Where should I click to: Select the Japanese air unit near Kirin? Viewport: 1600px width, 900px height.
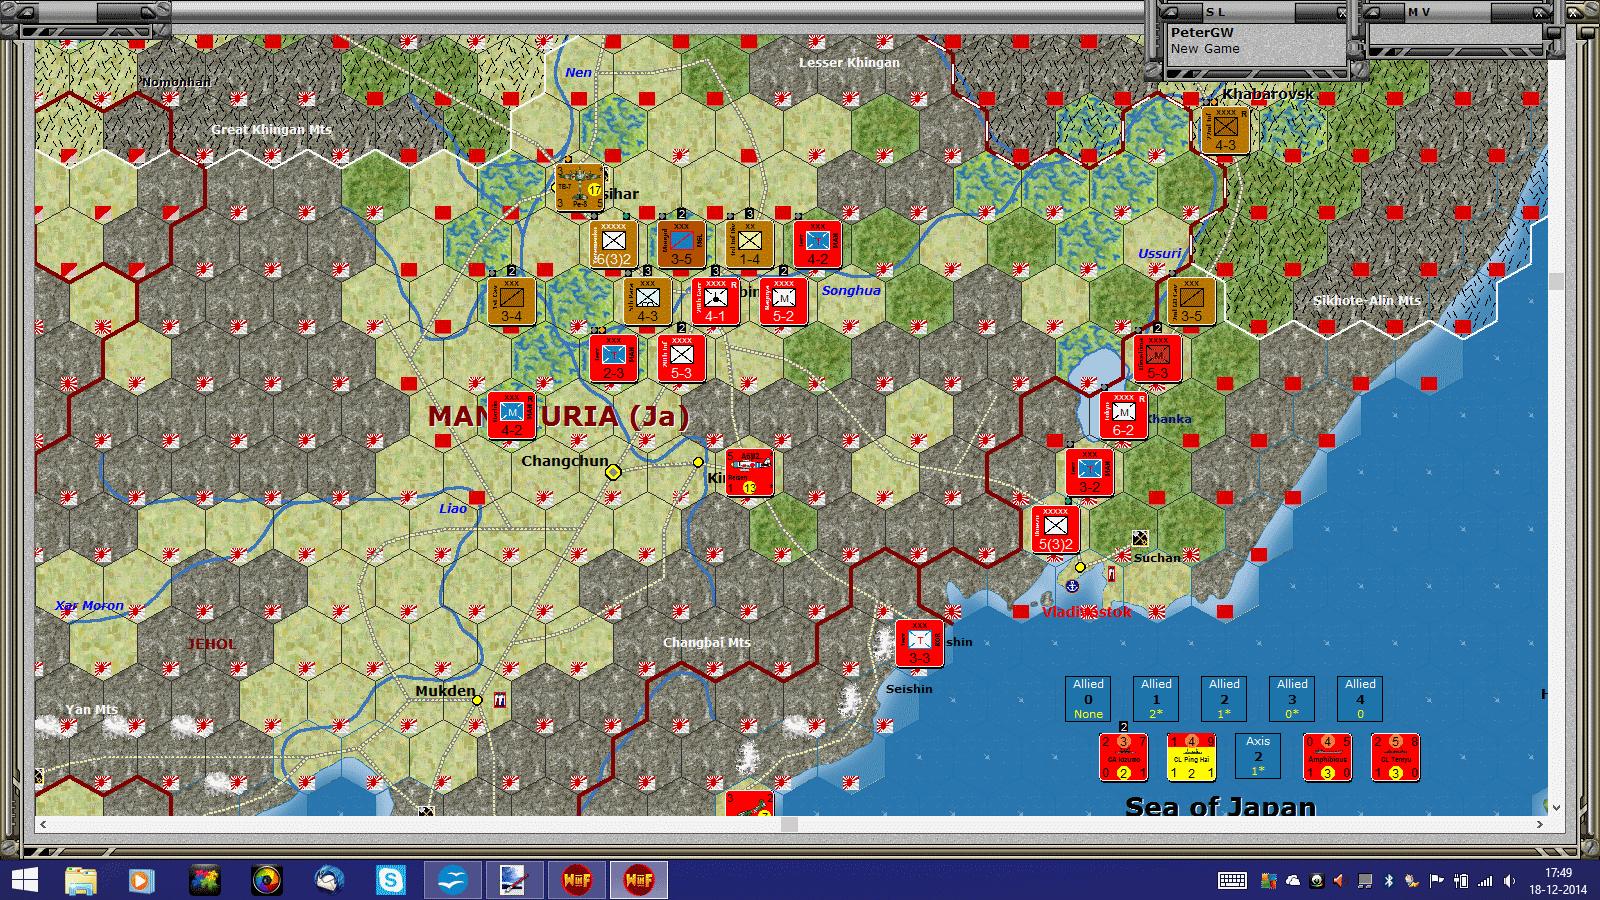[749, 473]
